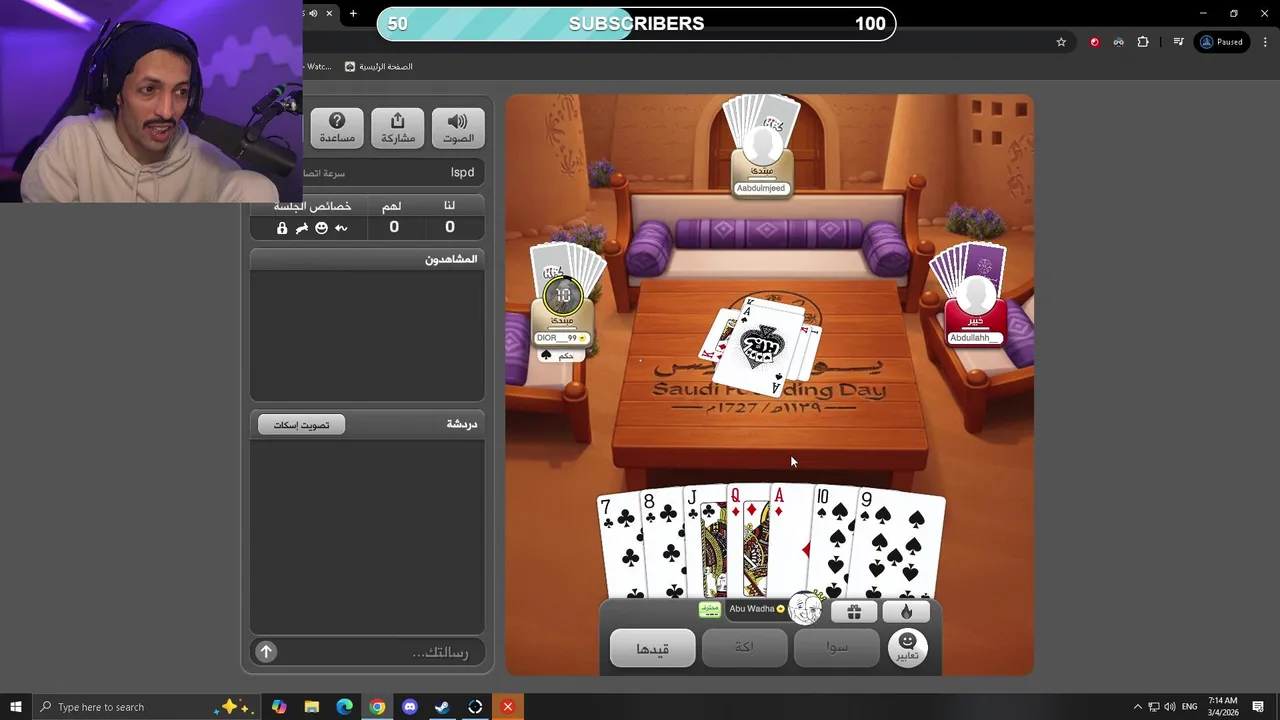Viewport: 1280px width, 720px height.
Task: Open Copilot from the taskbar
Action: pyautogui.click(x=279, y=707)
